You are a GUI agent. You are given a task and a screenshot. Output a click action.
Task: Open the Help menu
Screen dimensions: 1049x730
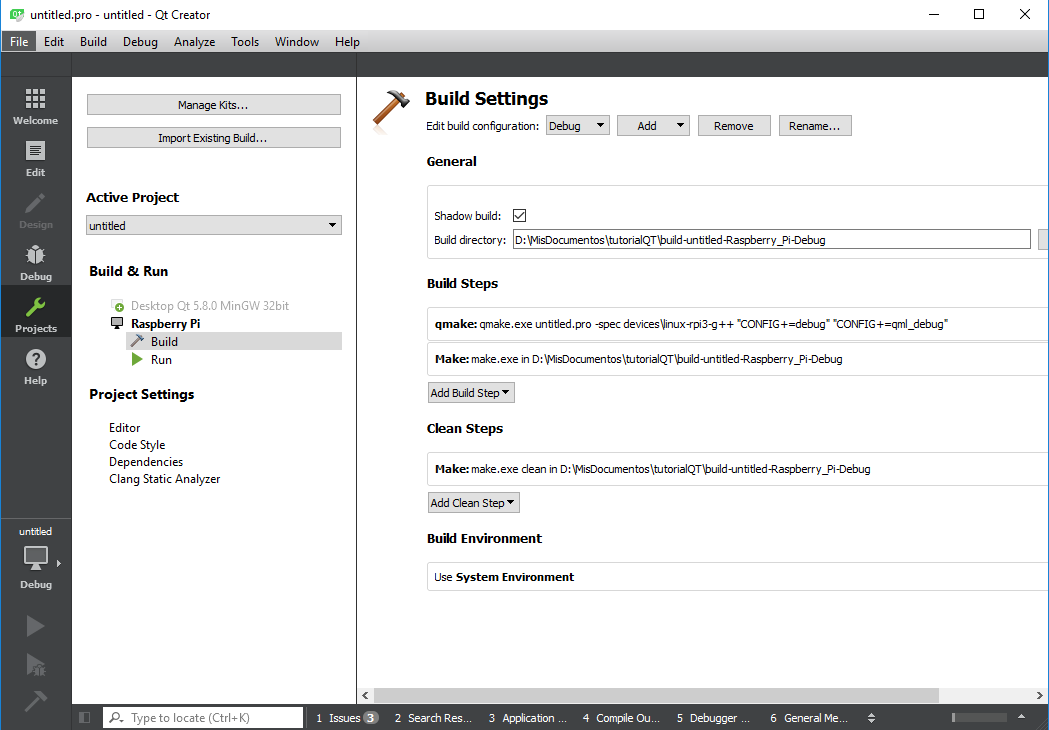(x=347, y=41)
